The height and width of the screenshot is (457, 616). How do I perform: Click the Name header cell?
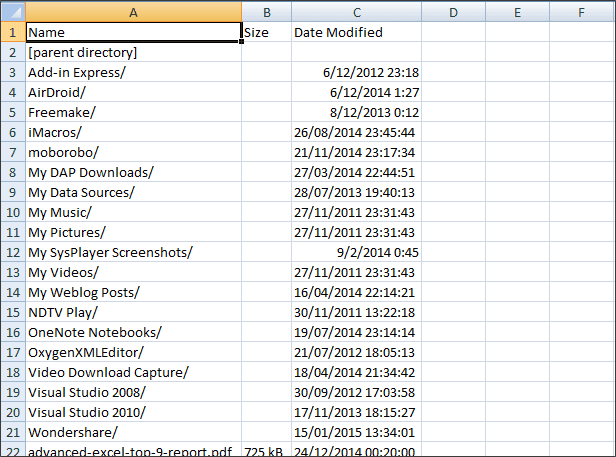(133, 32)
